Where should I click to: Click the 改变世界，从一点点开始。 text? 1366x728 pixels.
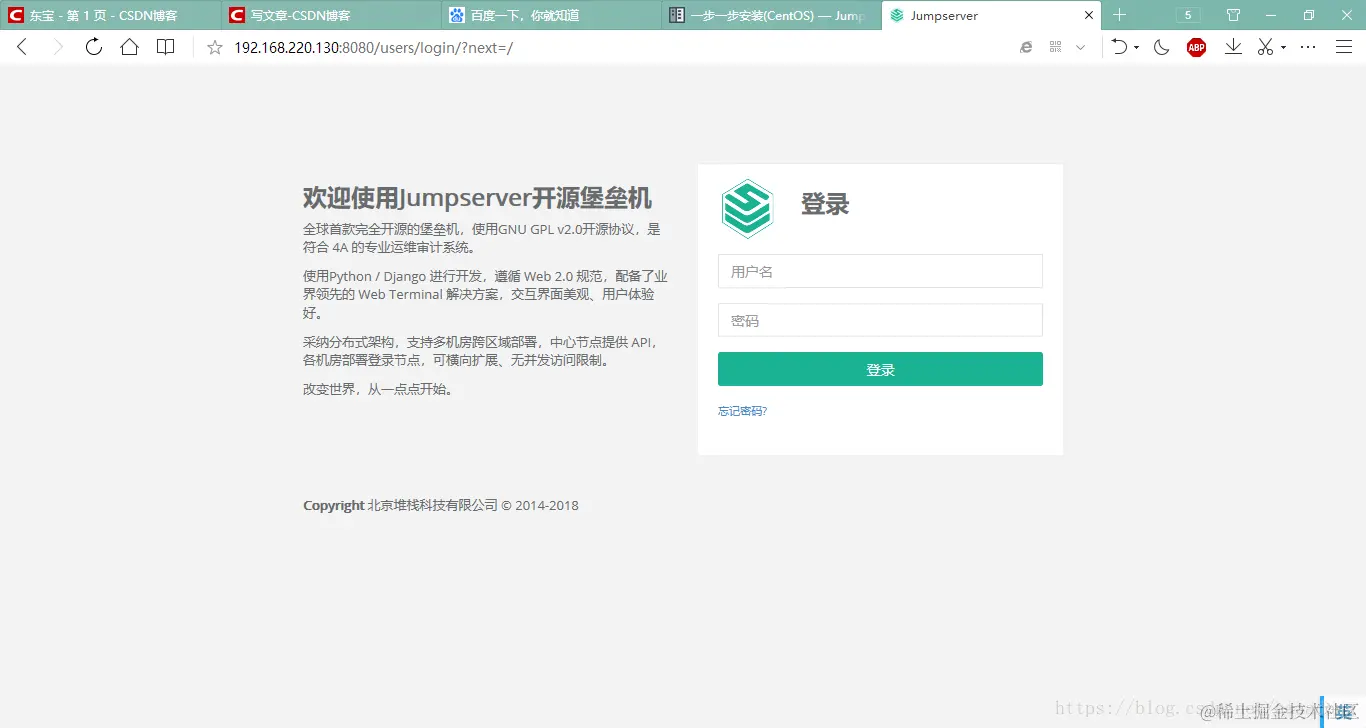tap(380, 389)
